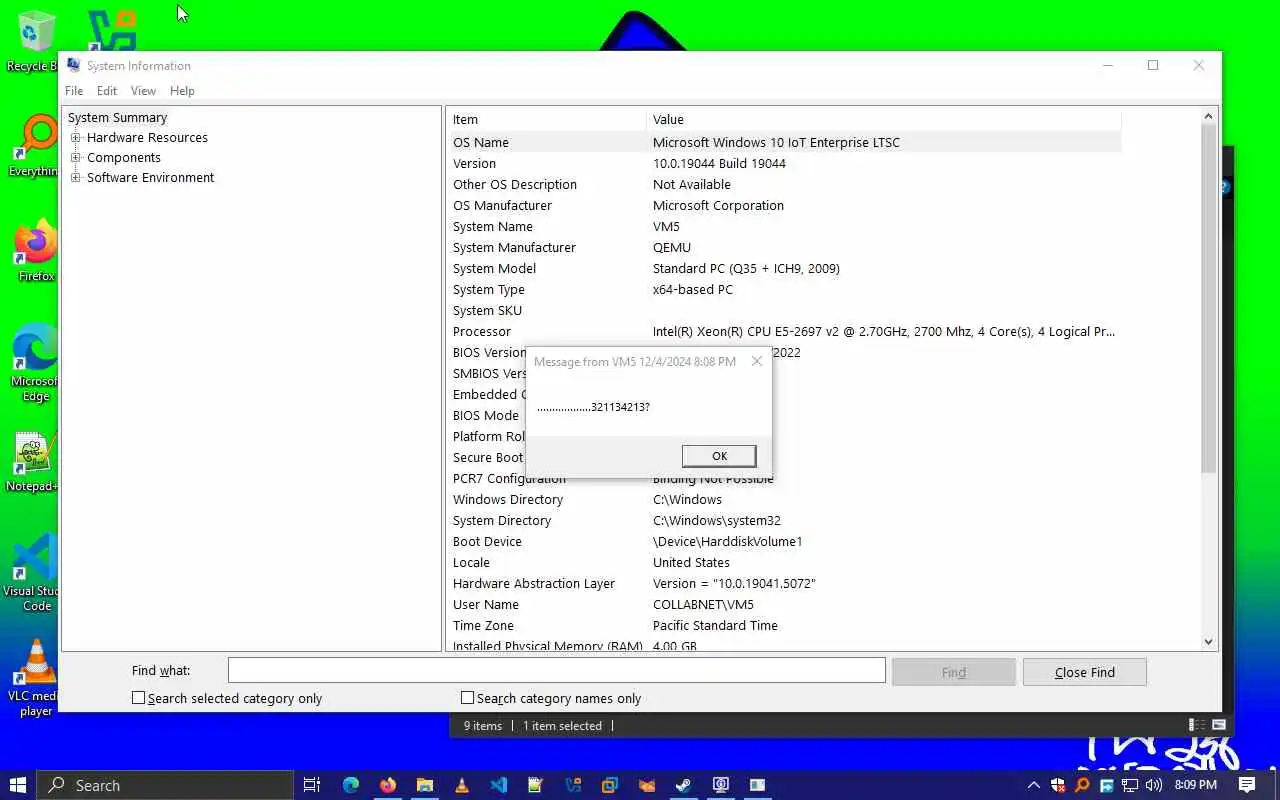Select the System Information taskbar icon
The width and height of the screenshot is (1280, 800).
point(721,785)
